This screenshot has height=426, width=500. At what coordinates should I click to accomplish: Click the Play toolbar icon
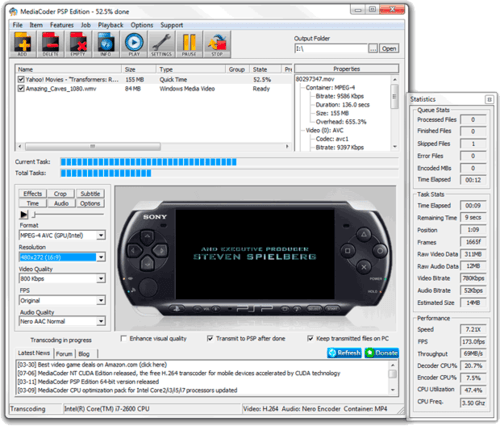[134, 44]
